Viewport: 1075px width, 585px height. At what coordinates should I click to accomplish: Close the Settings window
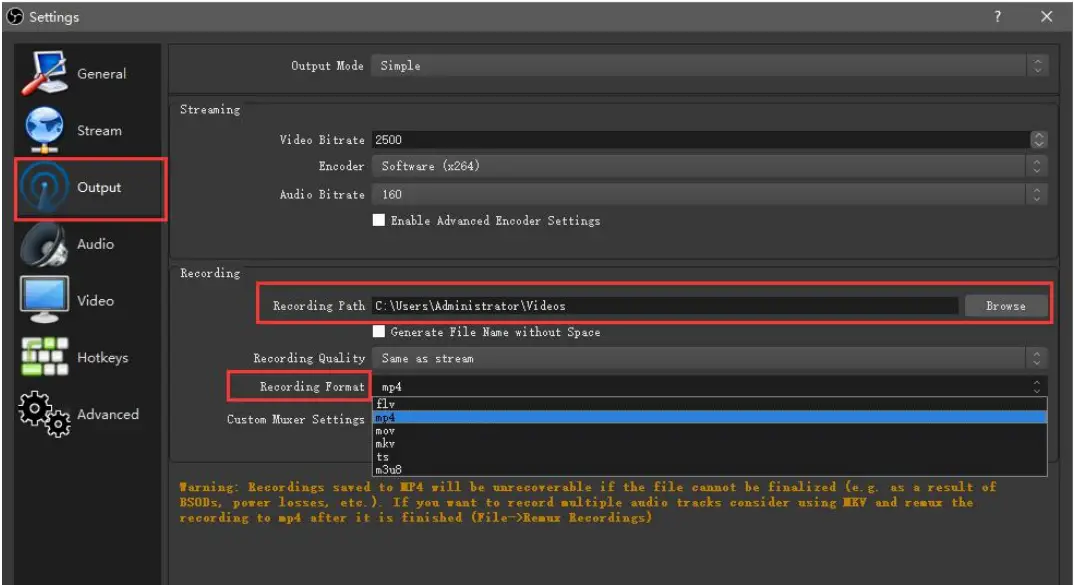[1046, 16]
